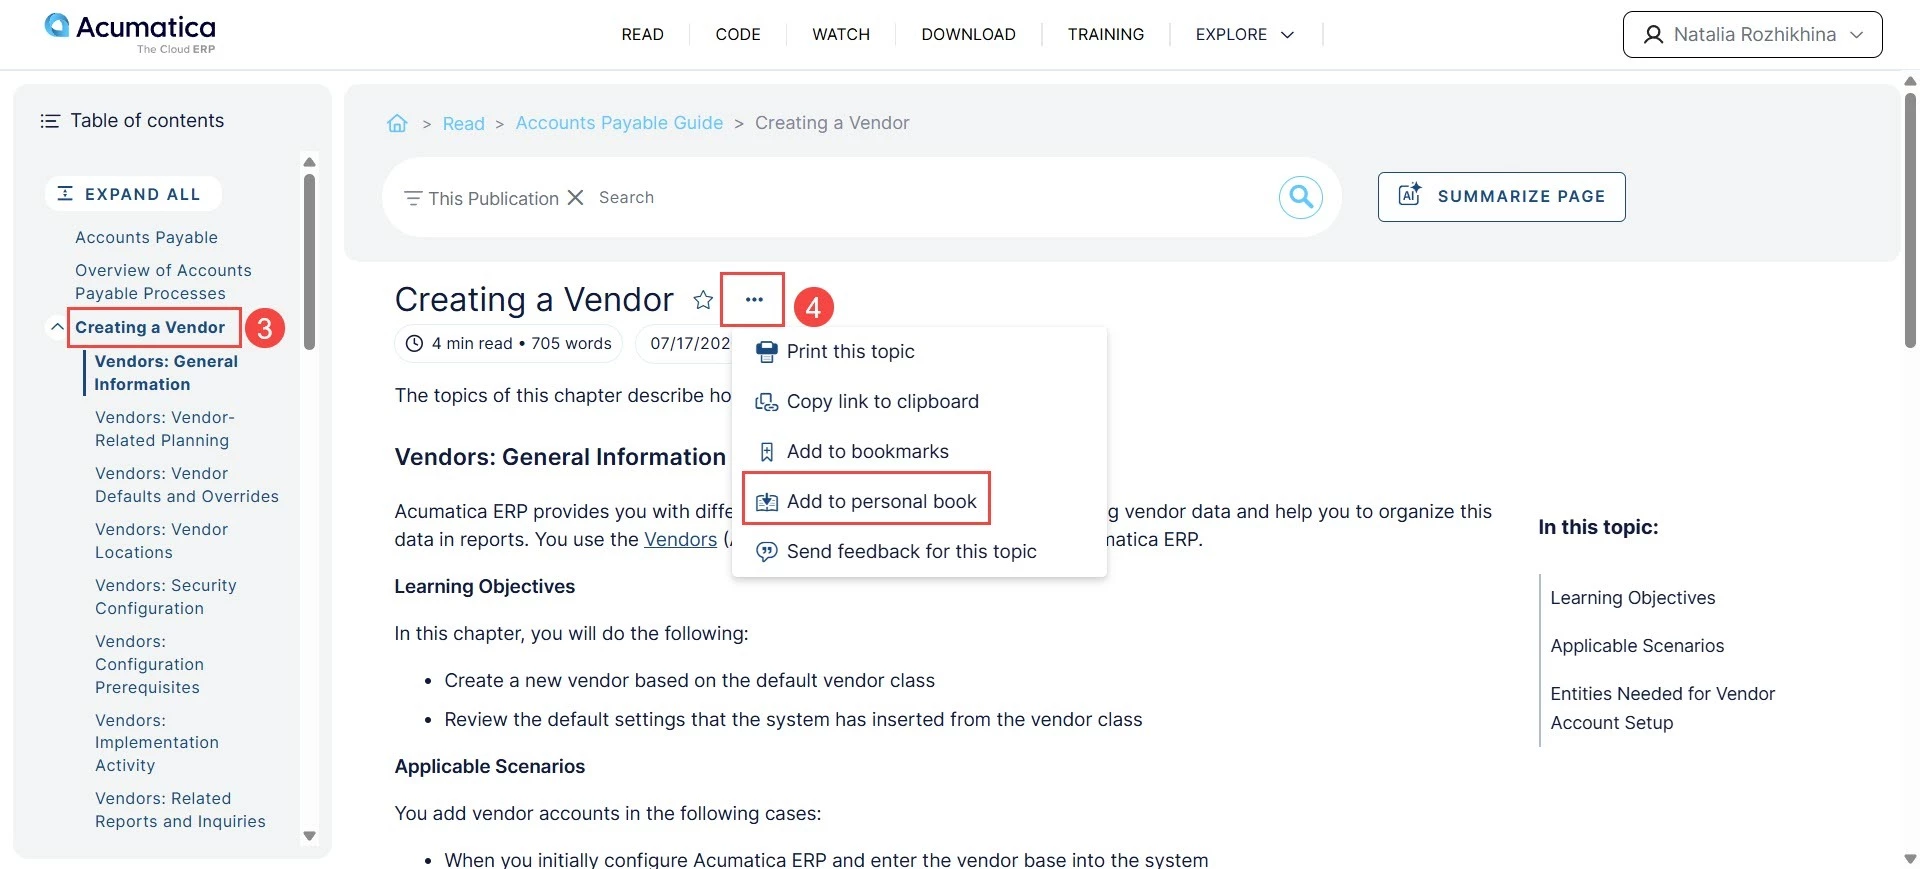The height and width of the screenshot is (869, 1920).
Task: Follow the Accounts Payable Guide breadcrumb
Action: (619, 123)
